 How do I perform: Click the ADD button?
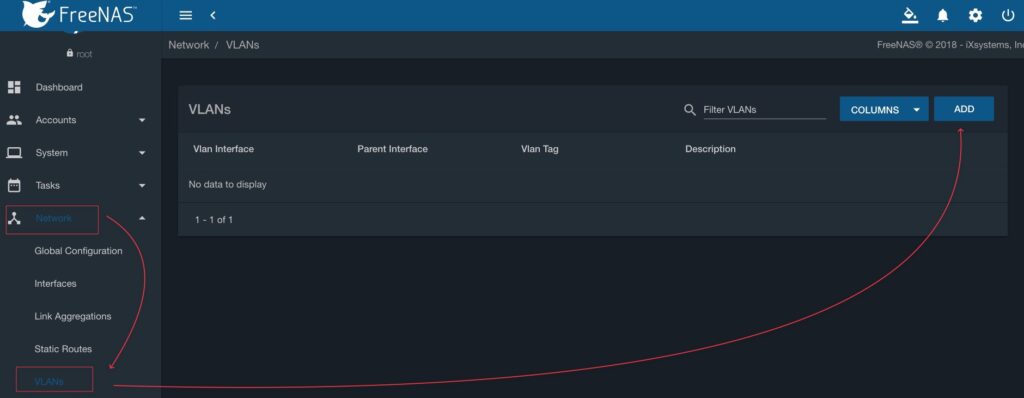[964, 109]
